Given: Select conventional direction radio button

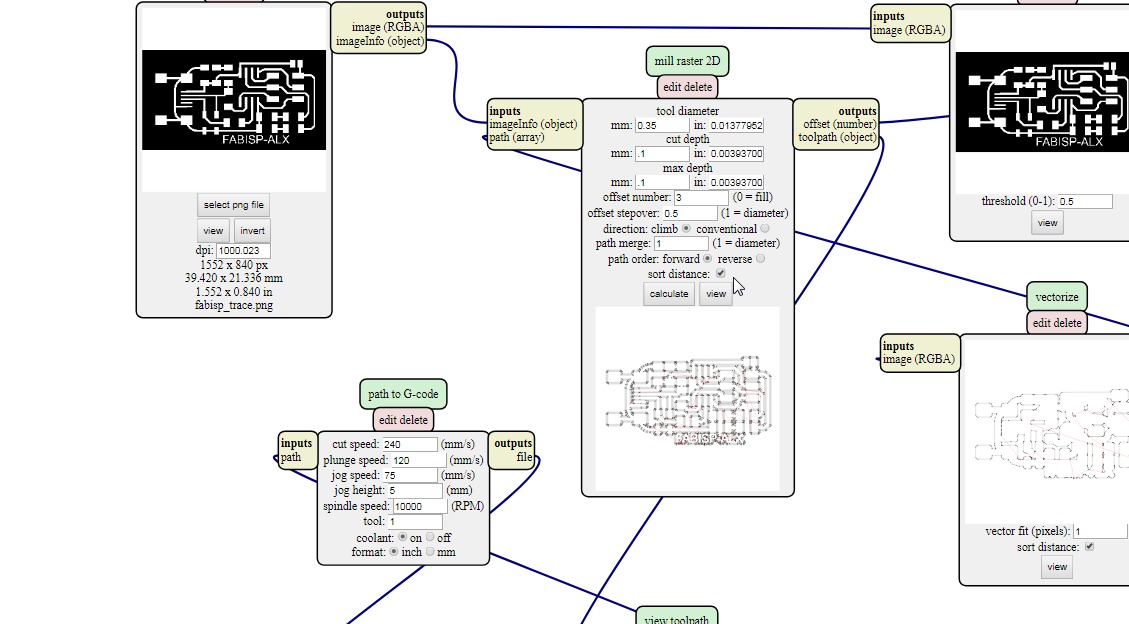Looking at the screenshot, I should pyautogui.click(x=765, y=228).
